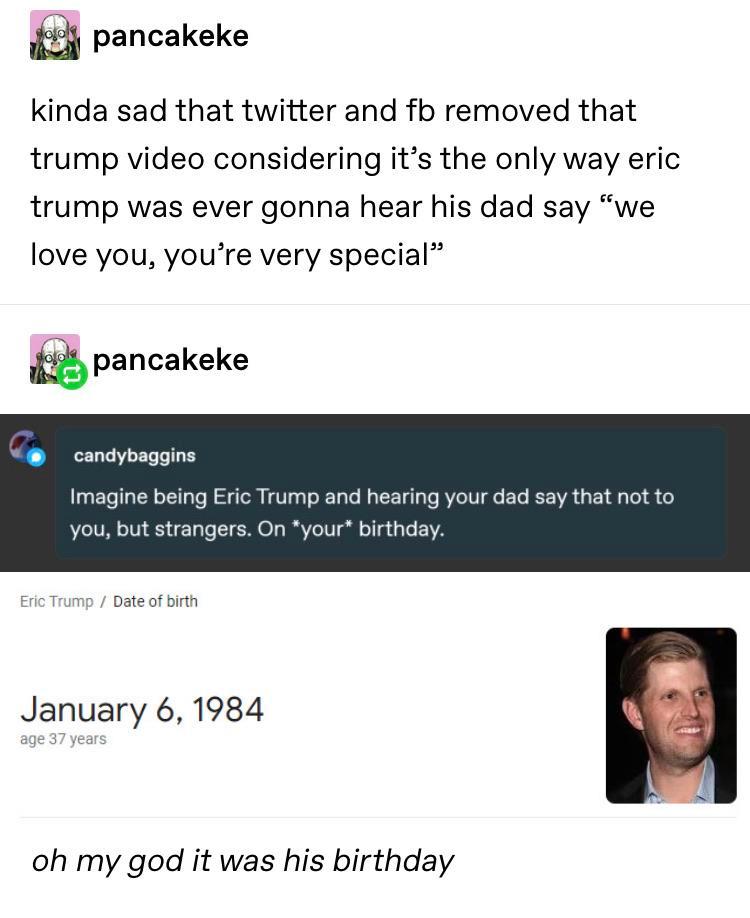This screenshot has height=918, width=750.
Task: Open the portrait photo beside the birth date
Action: click(671, 715)
